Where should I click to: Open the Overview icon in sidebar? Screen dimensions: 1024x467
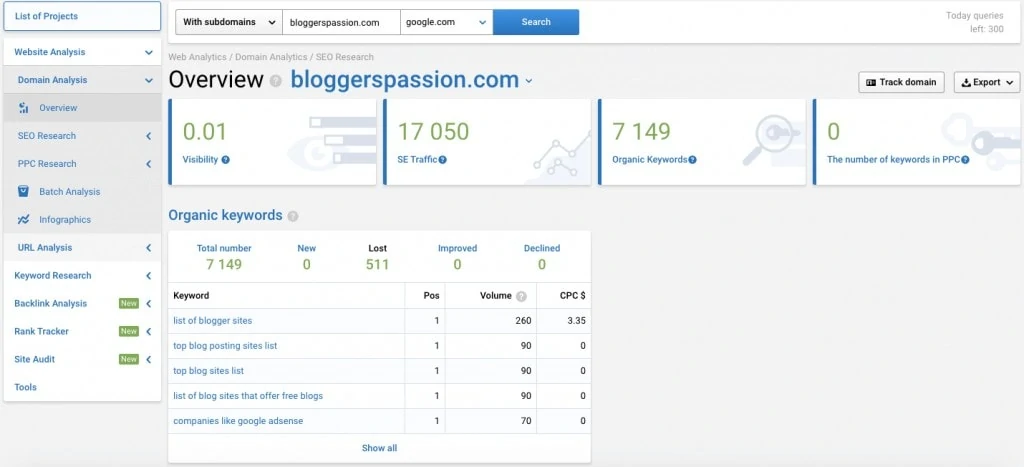24,108
